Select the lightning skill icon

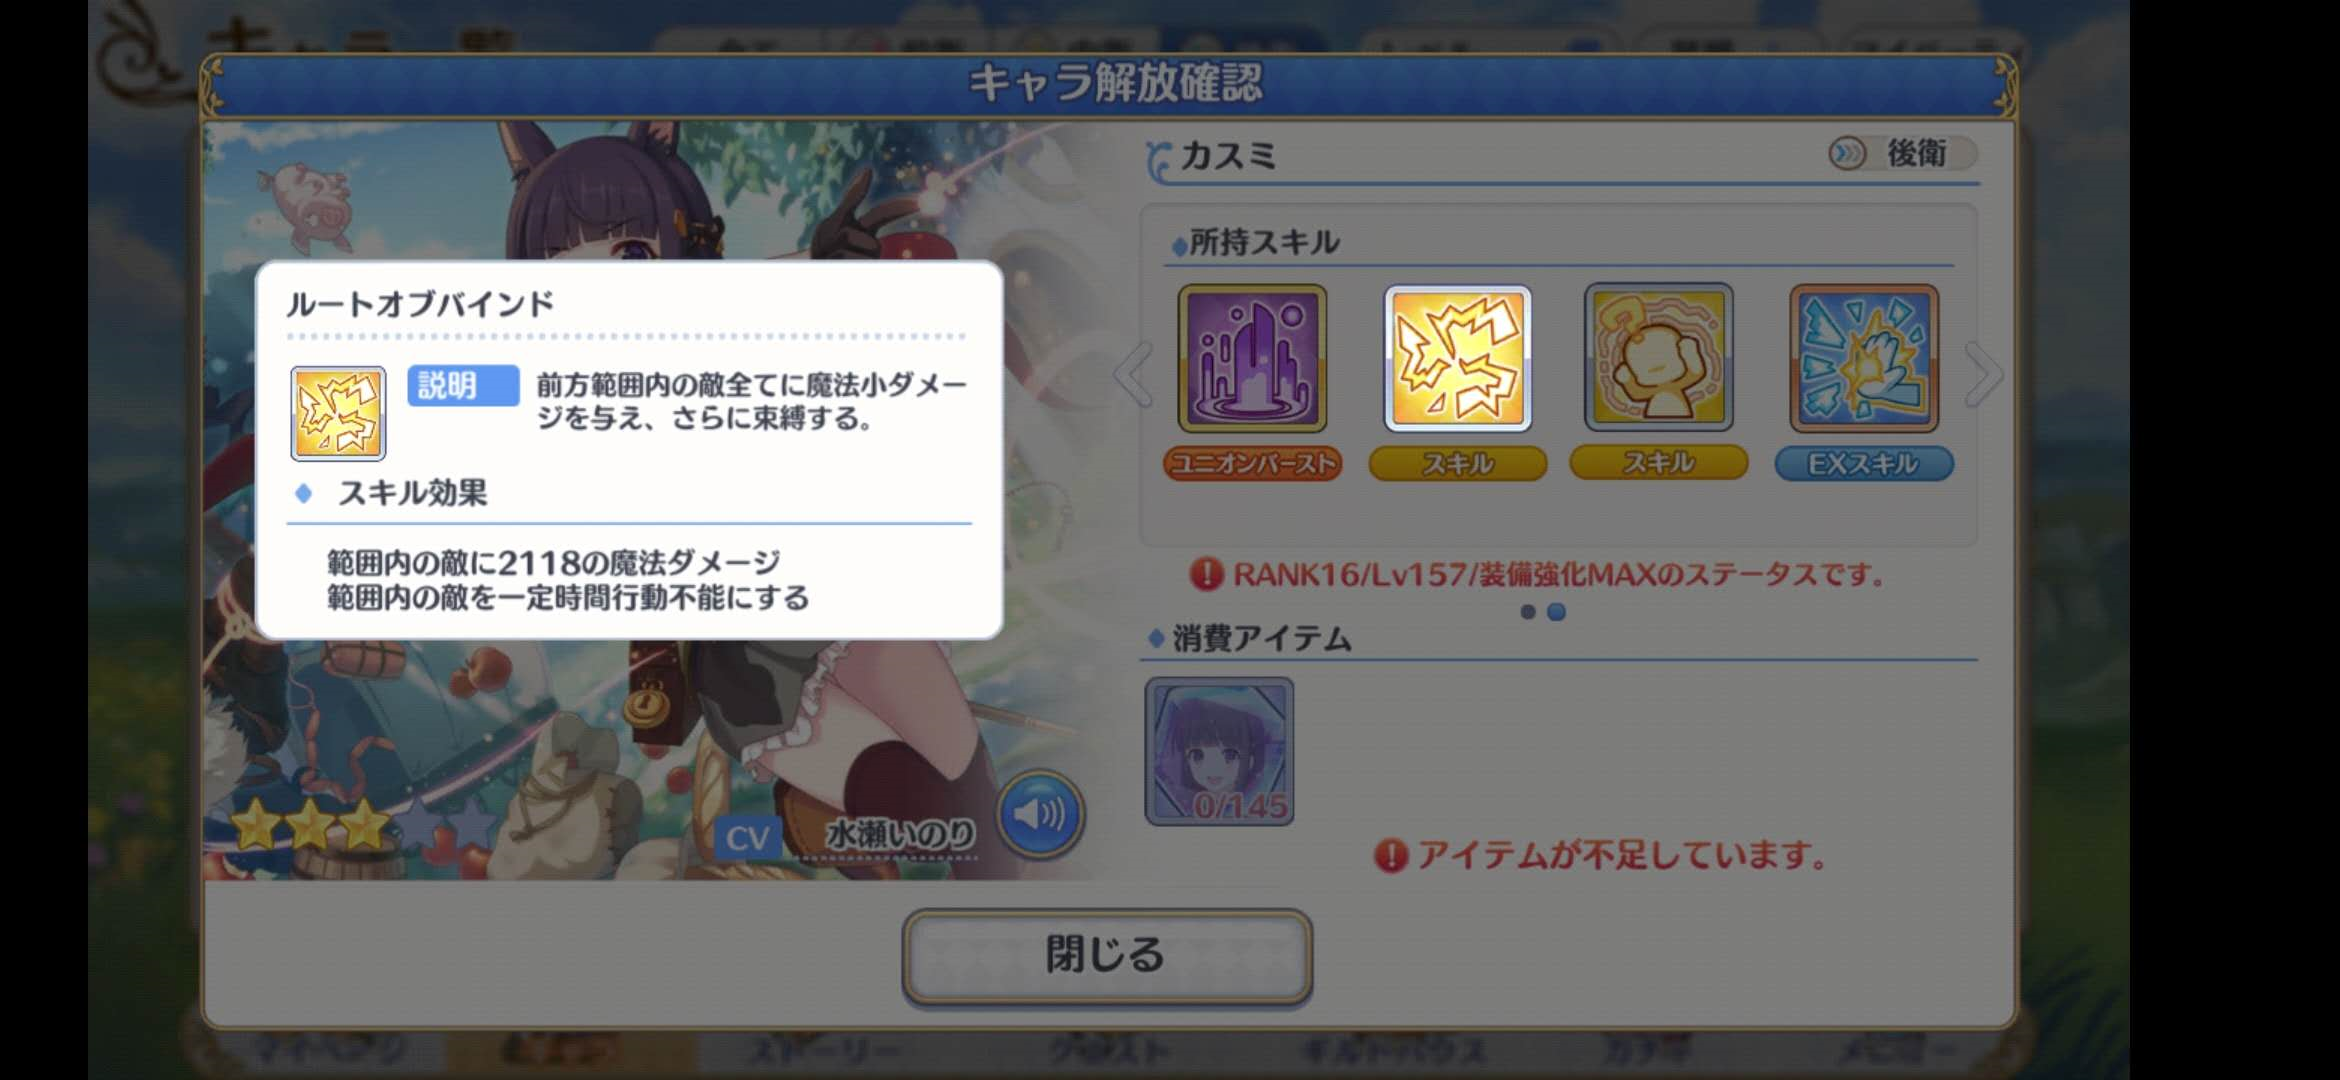click(x=1457, y=358)
